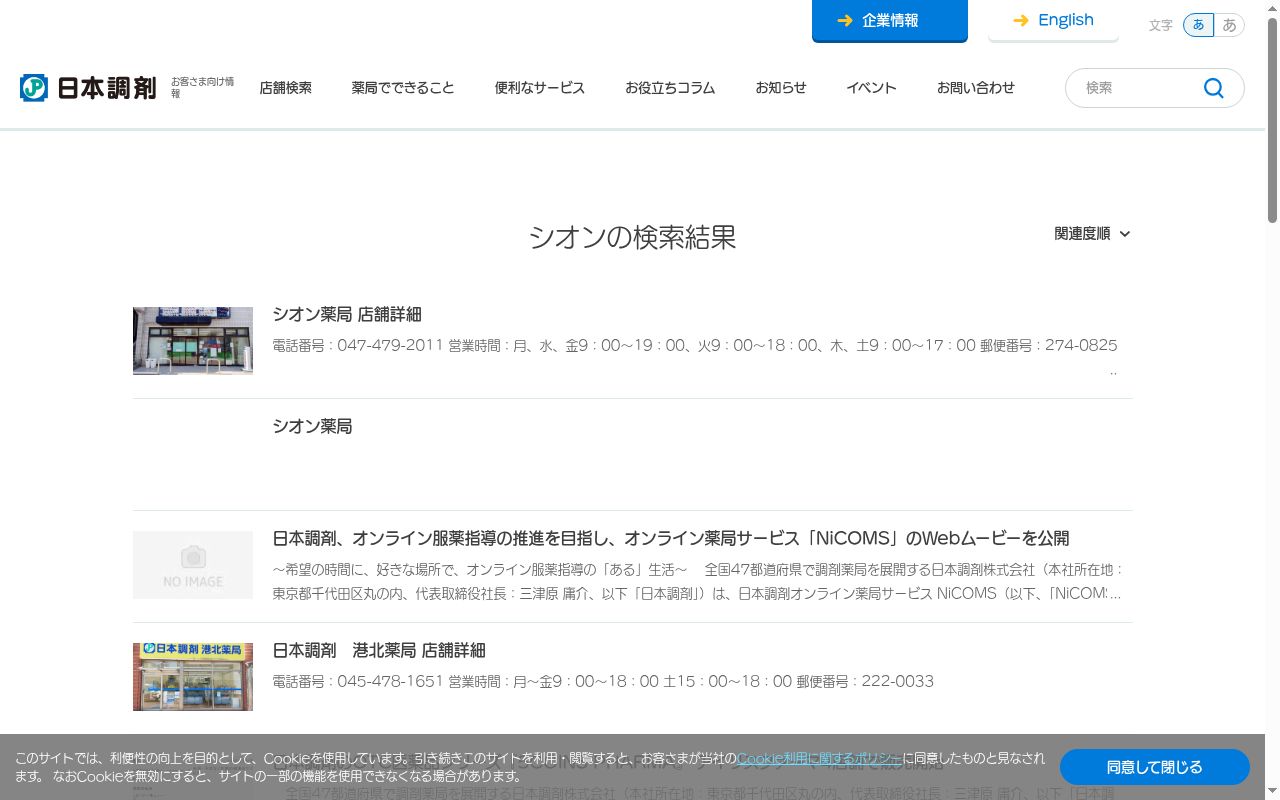The height and width of the screenshot is (800, 1280).
Task: Click the magnifier search icon
Action: pos(1214,88)
